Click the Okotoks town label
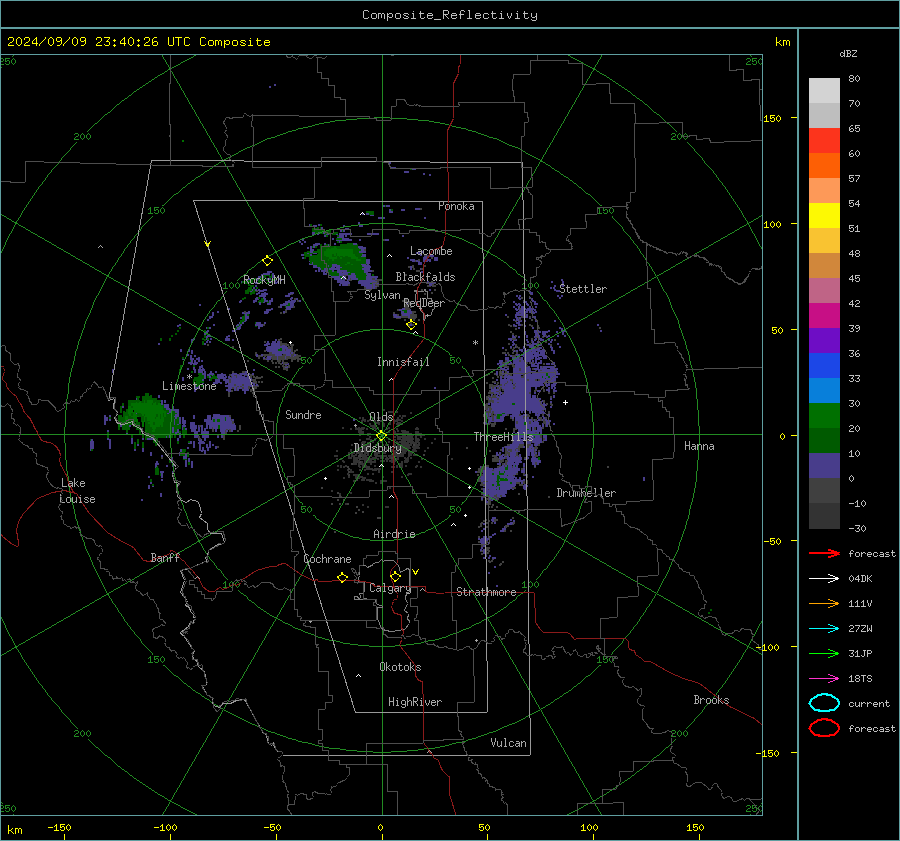The width and height of the screenshot is (900, 841). (x=400, y=667)
